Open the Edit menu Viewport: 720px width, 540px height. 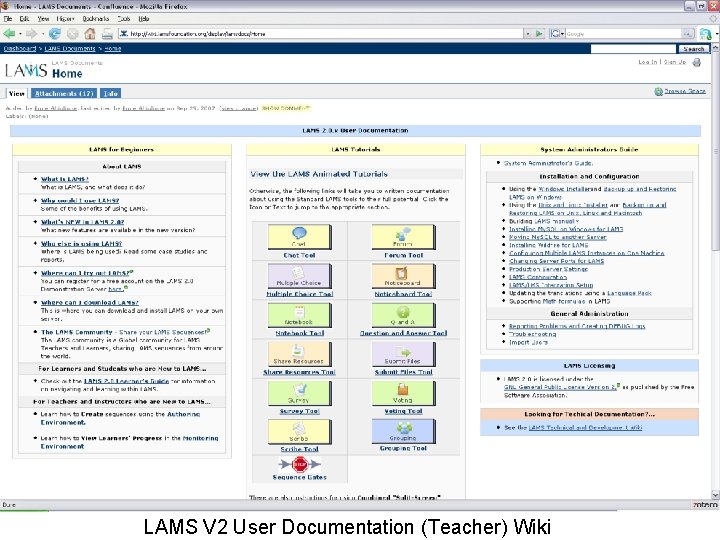pyautogui.click(x=24, y=19)
